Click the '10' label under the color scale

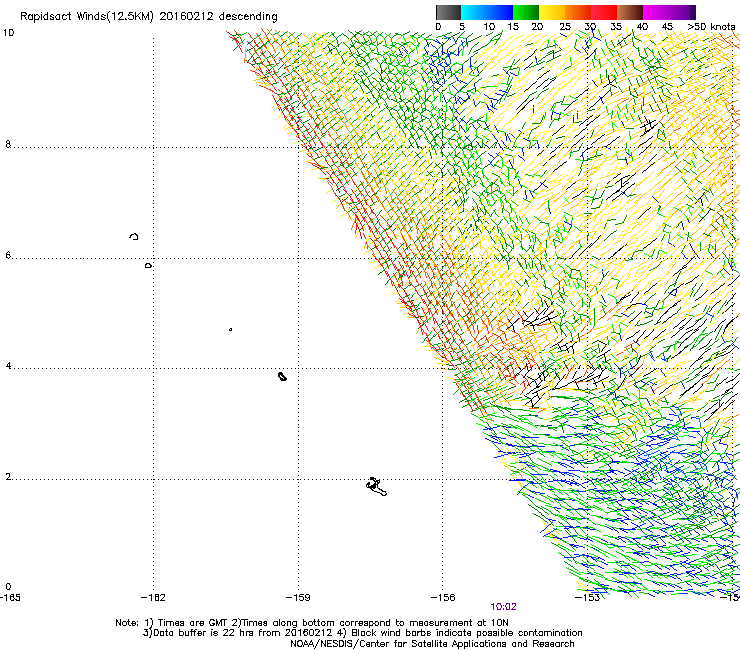tap(489, 27)
